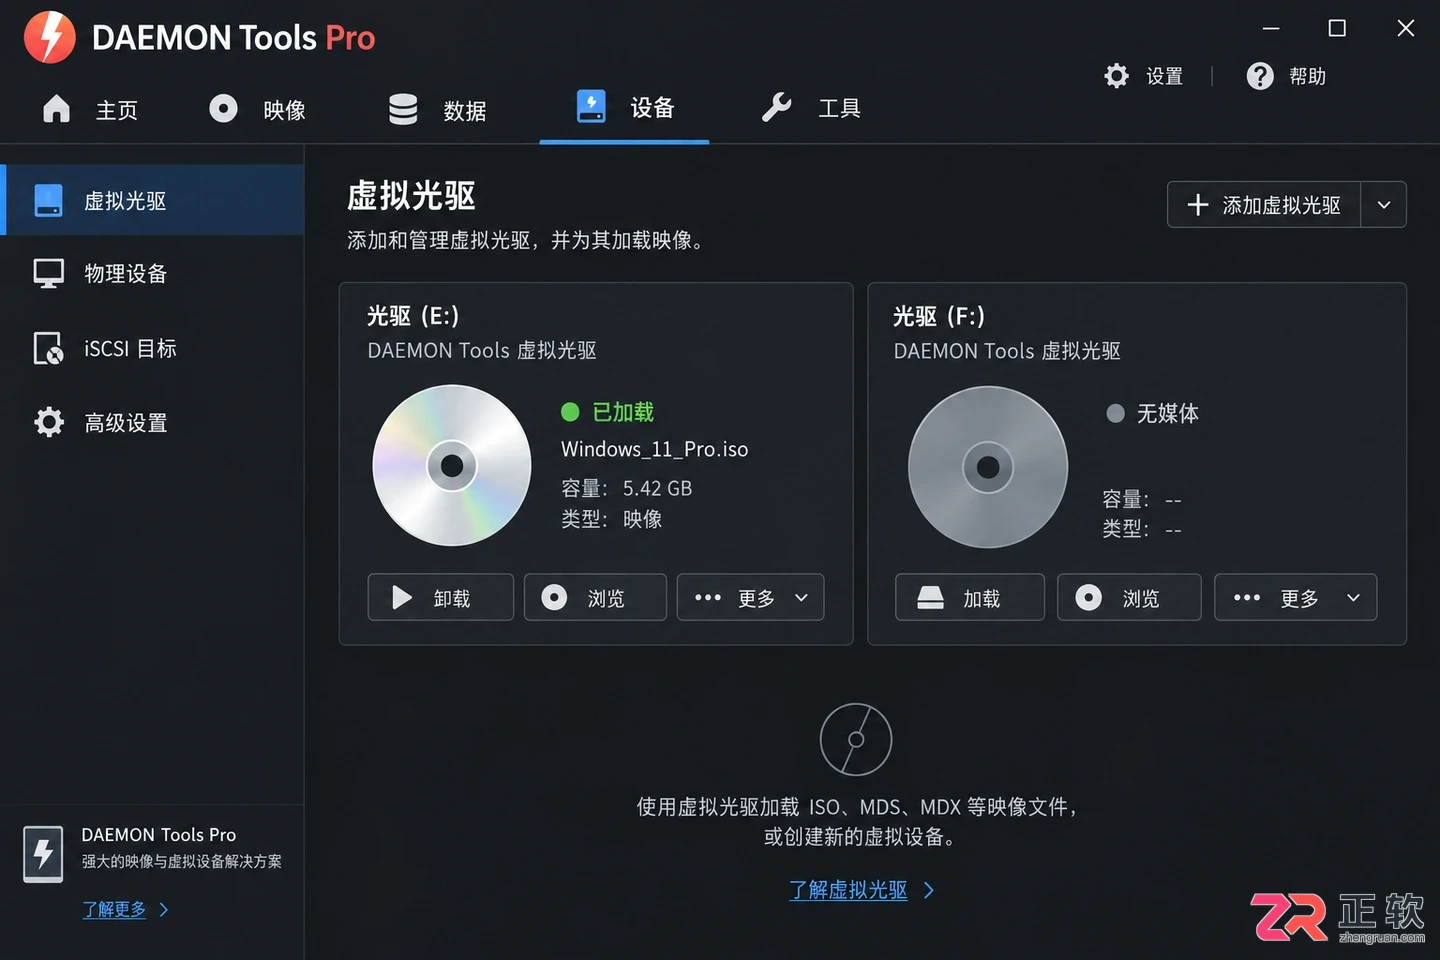Expand the 更多 menu for drive E:
This screenshot has width=1440, height=960.
(751, 598)
